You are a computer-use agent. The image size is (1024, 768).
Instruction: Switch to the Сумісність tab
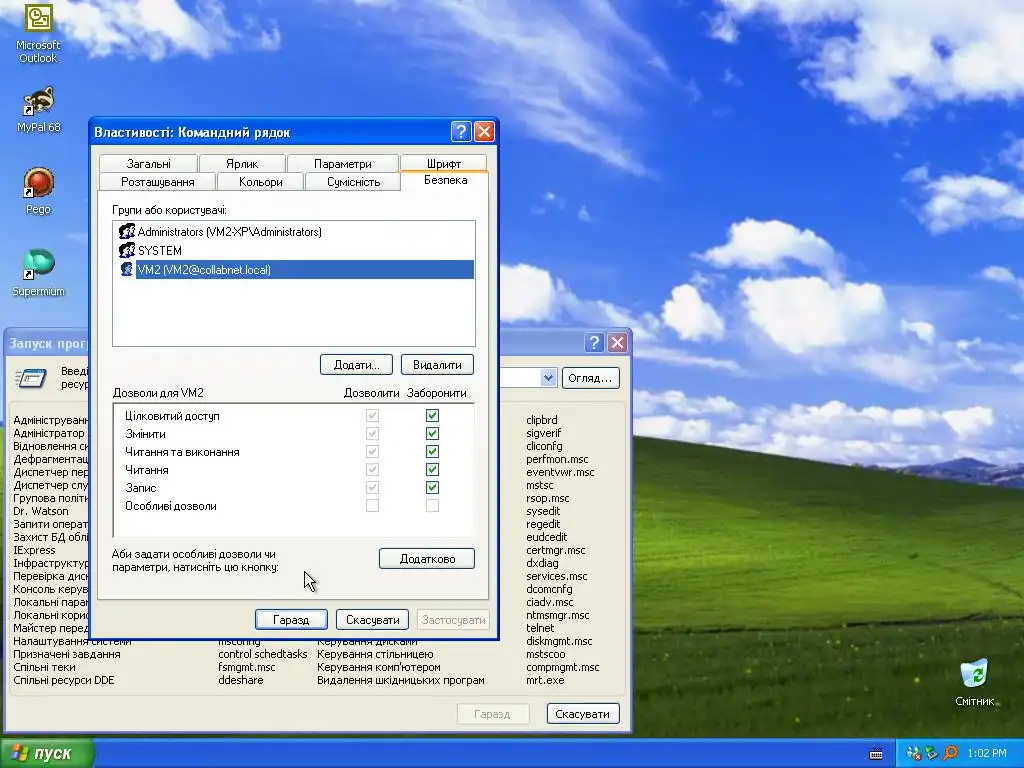click(353, 182)
